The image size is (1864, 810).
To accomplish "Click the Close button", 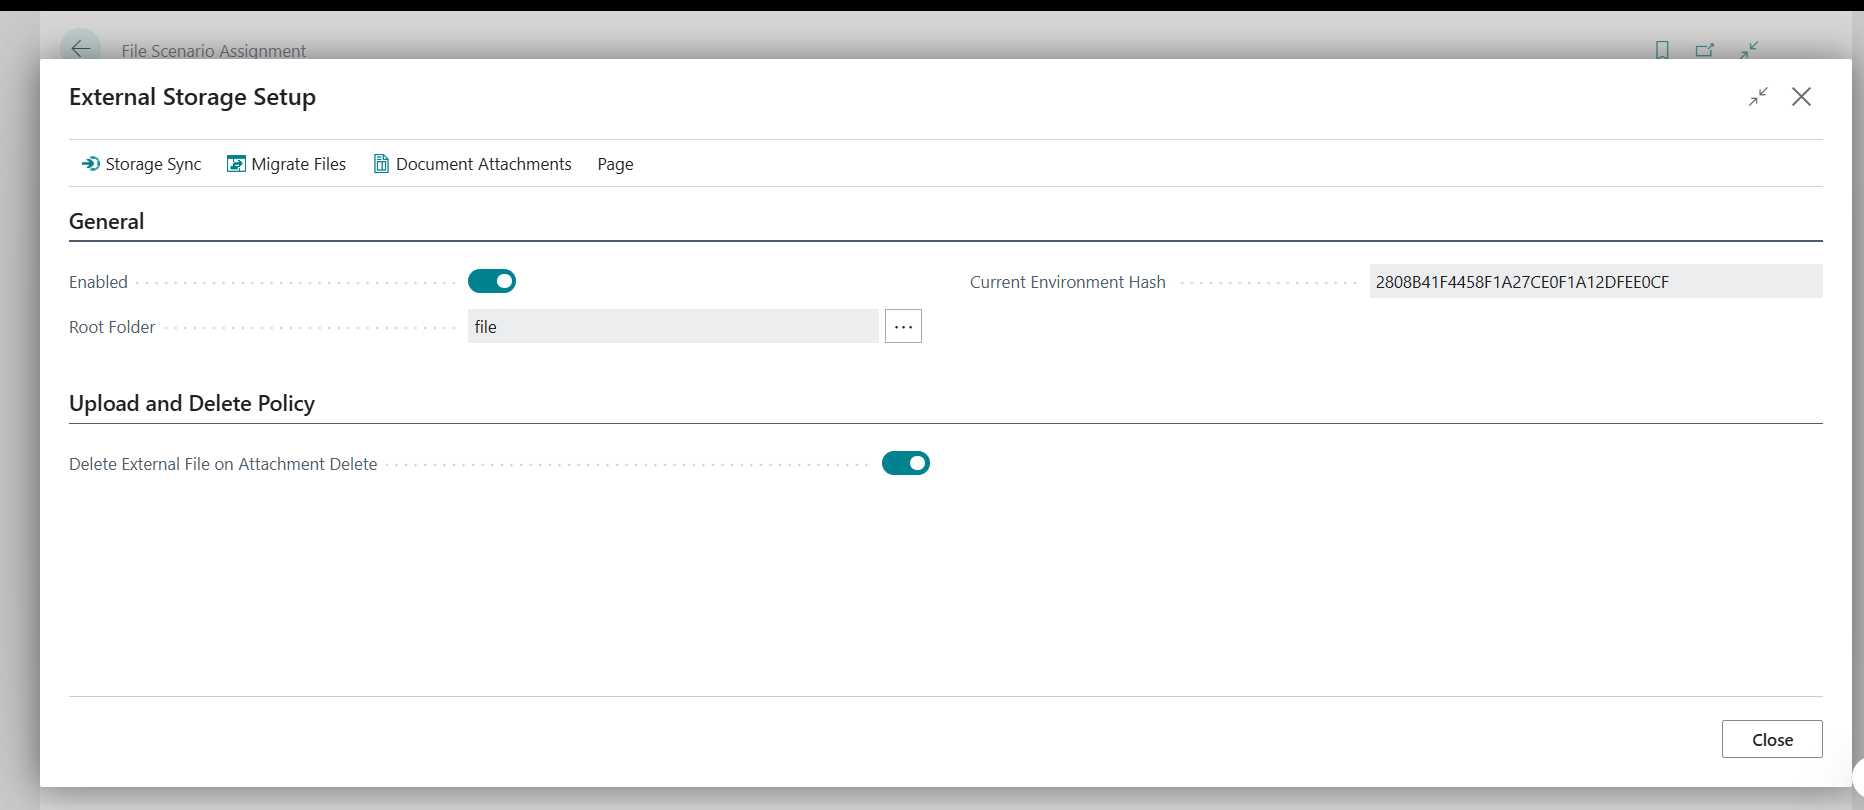I will (1772, 739).
